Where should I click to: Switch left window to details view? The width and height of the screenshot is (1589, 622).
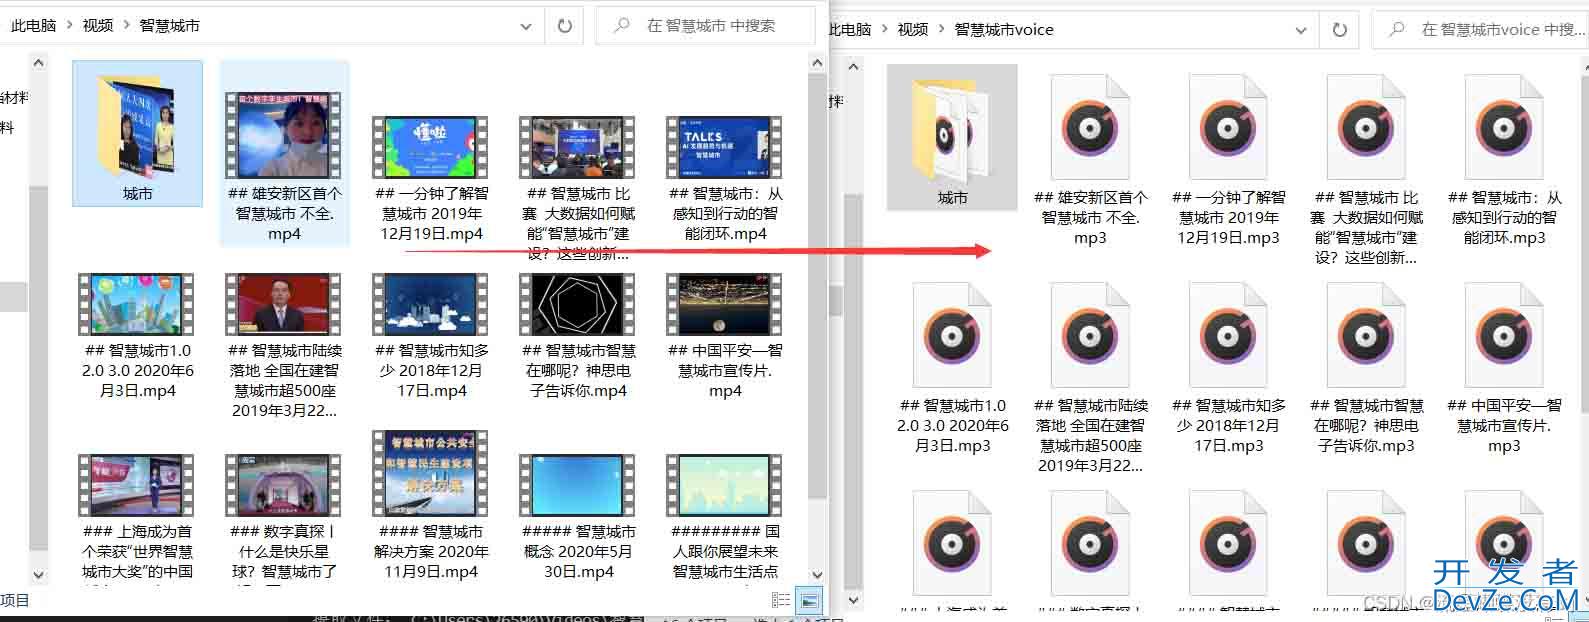[x=781, y=600]
